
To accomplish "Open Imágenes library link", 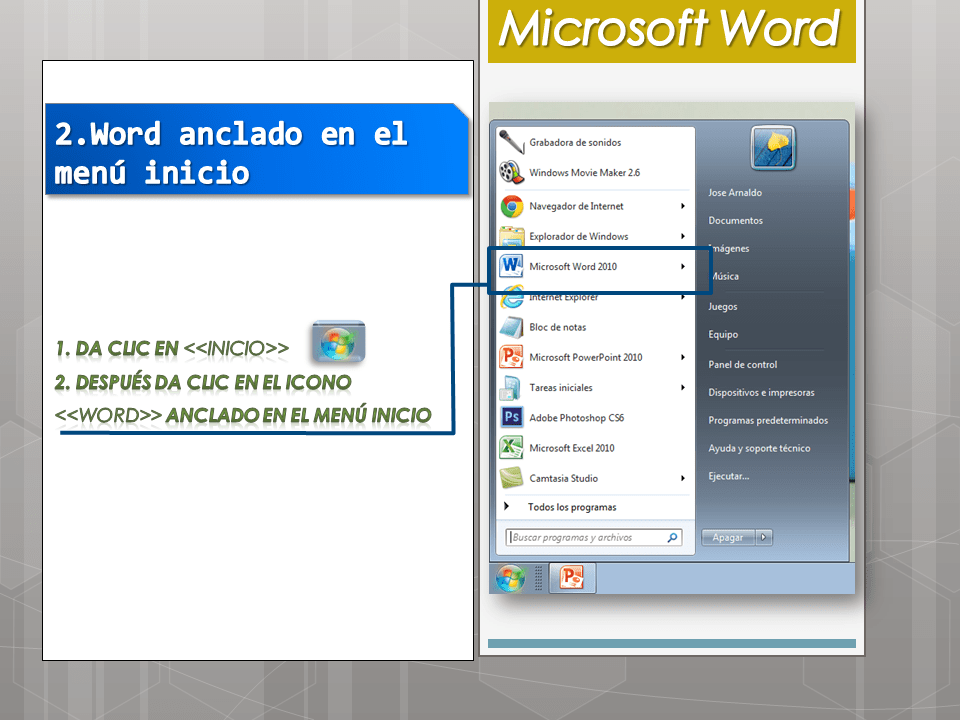I will tap(729, 249).
